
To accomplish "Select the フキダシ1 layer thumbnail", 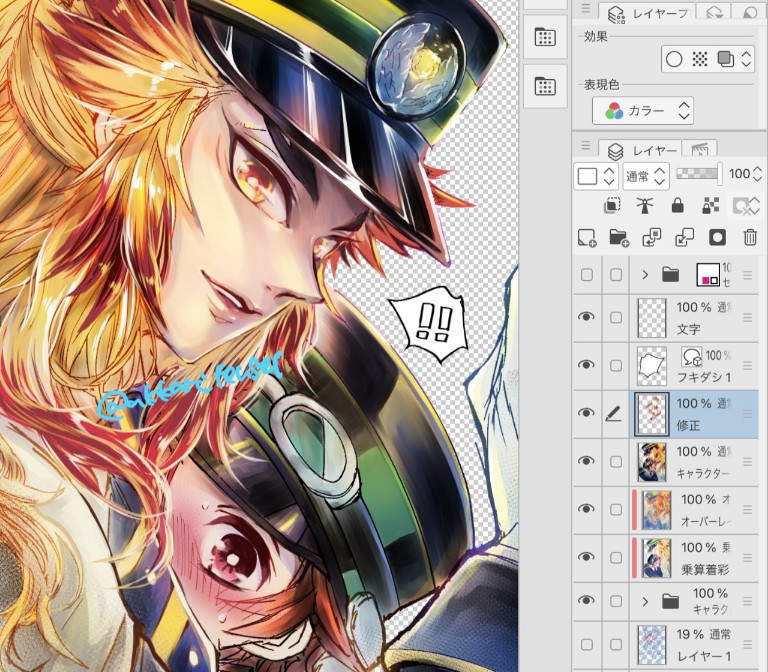I will (652, 366).
